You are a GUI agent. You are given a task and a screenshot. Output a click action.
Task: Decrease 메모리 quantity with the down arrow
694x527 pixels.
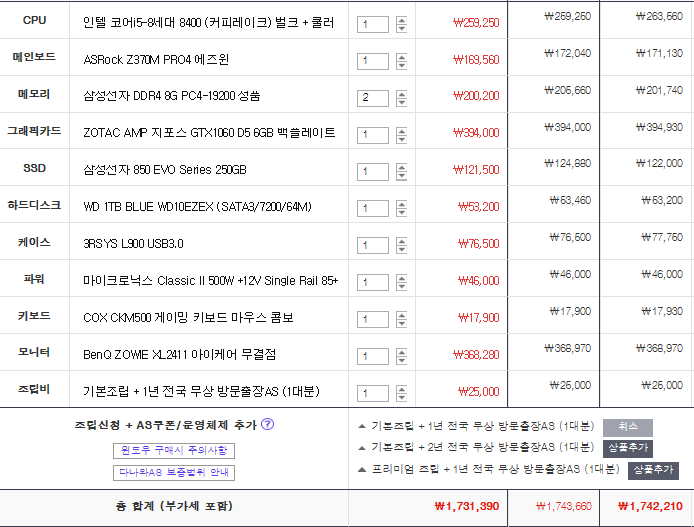pos(401,102)
